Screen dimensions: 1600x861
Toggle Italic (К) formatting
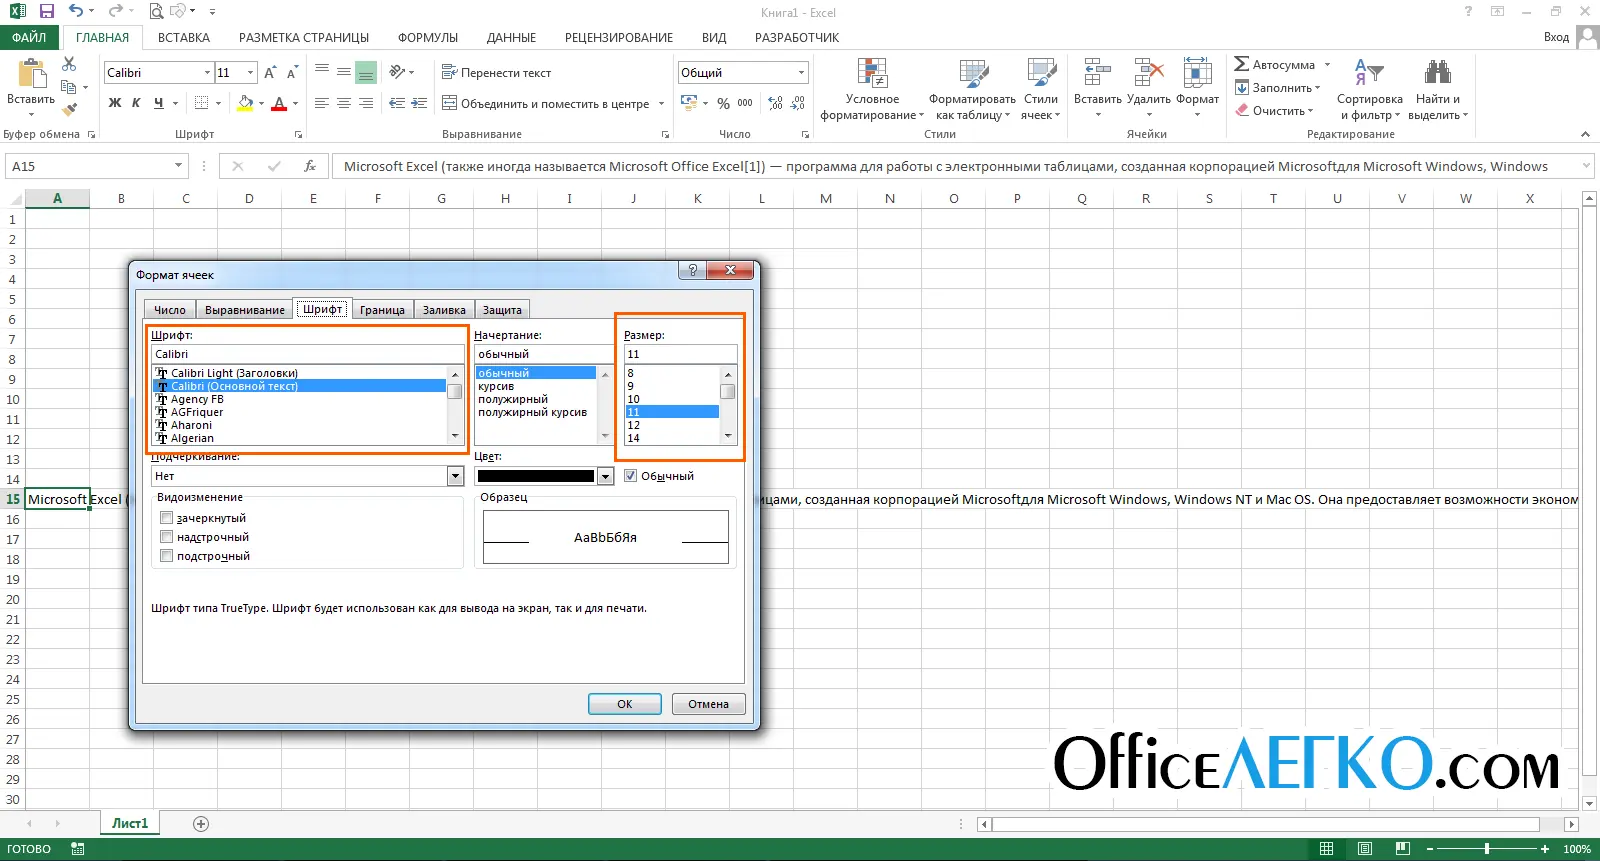tap(136, 103)
